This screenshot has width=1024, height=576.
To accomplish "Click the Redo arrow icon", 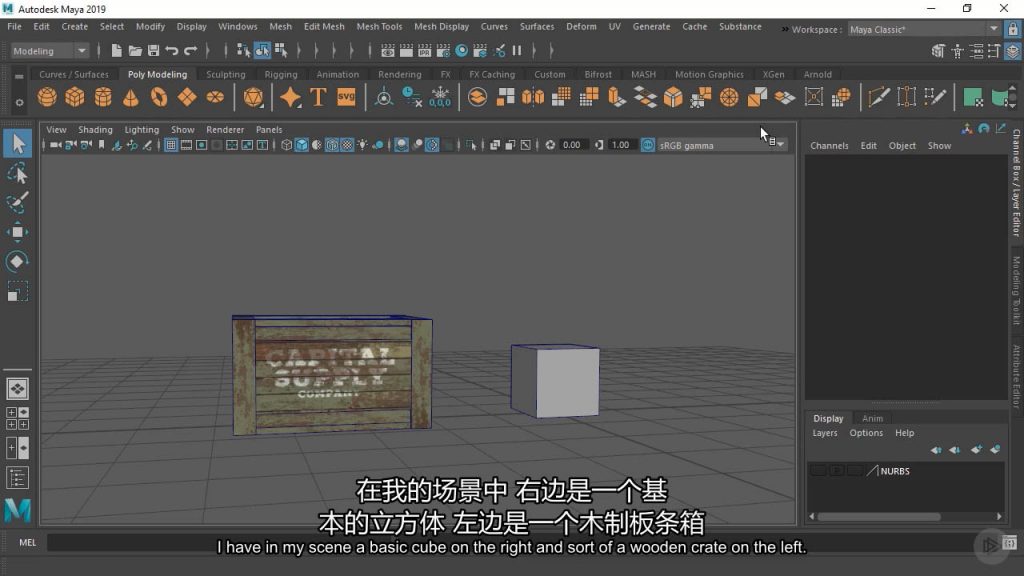I will pos(191,50).
